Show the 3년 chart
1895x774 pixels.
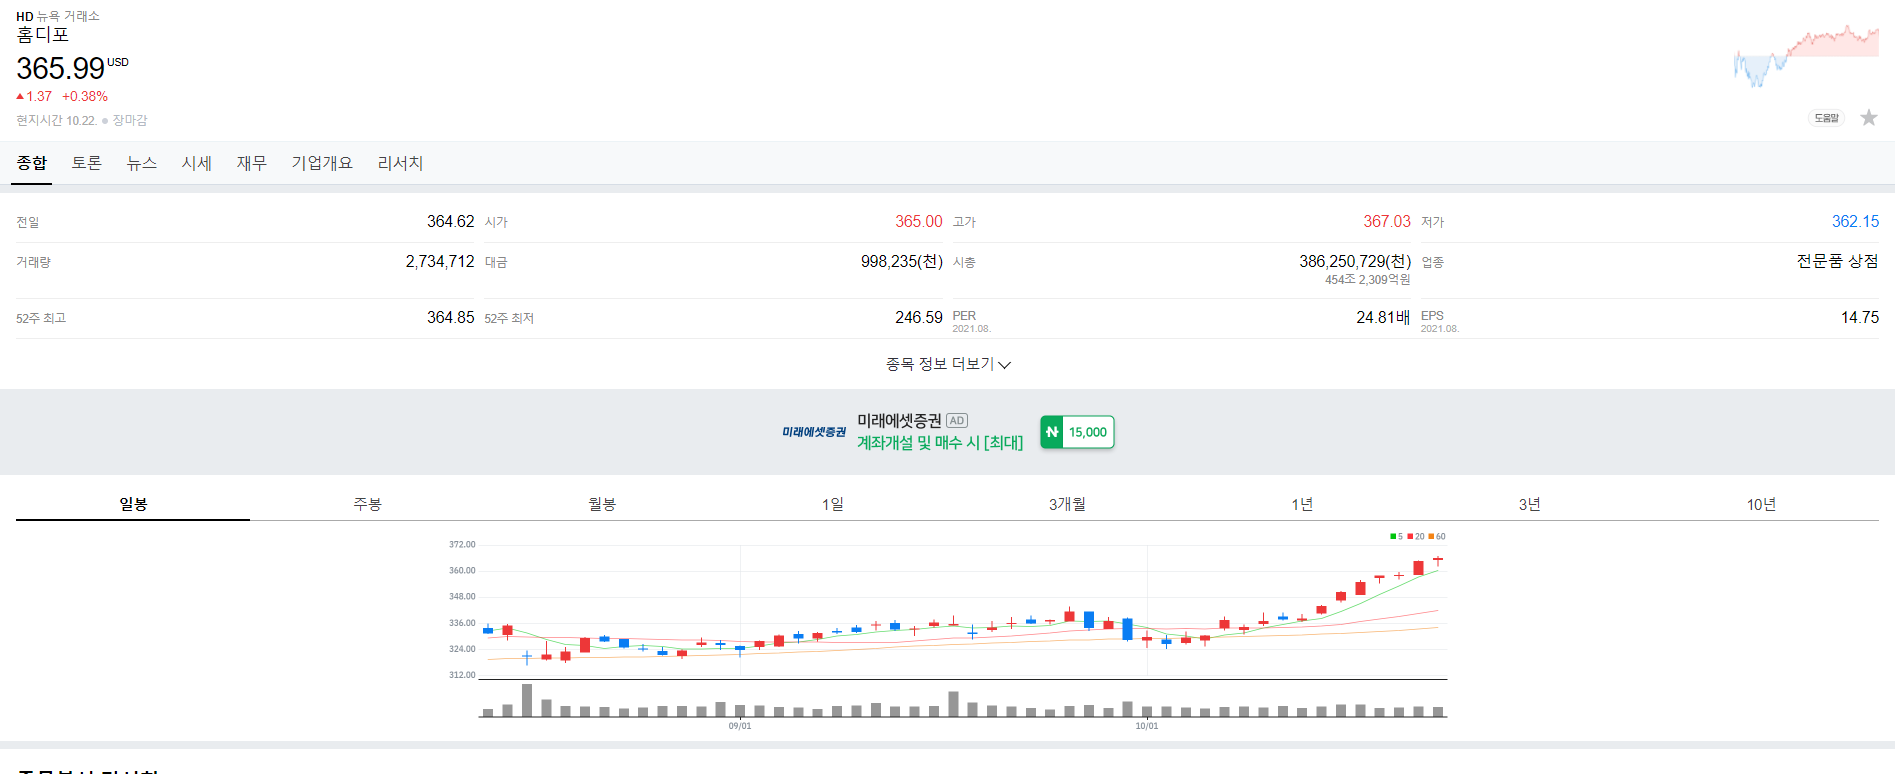(x=1530, y=504)
